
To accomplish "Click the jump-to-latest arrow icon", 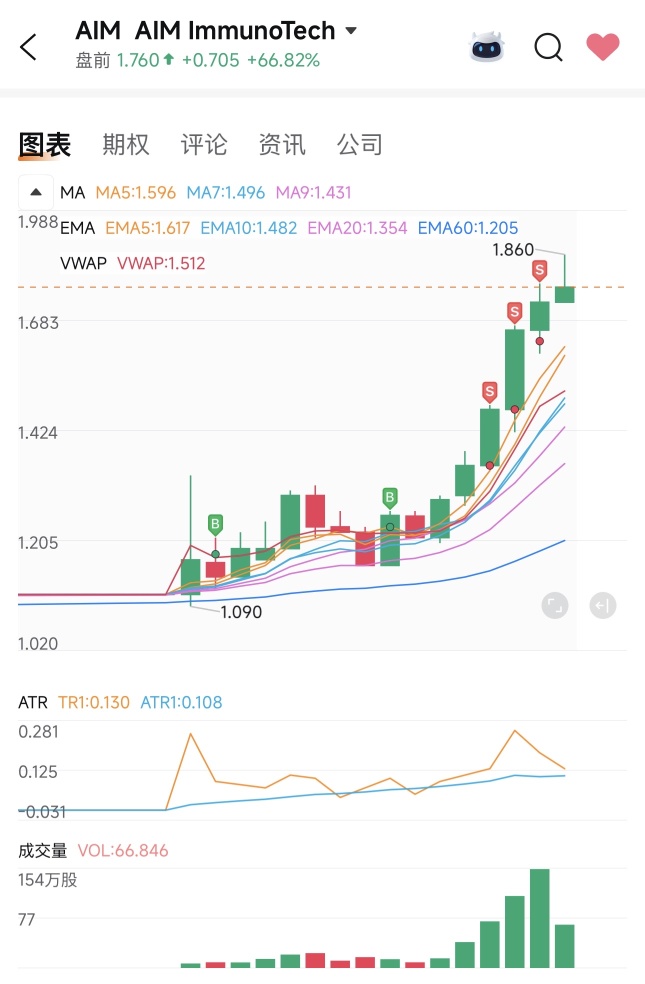I will (602, 606).
